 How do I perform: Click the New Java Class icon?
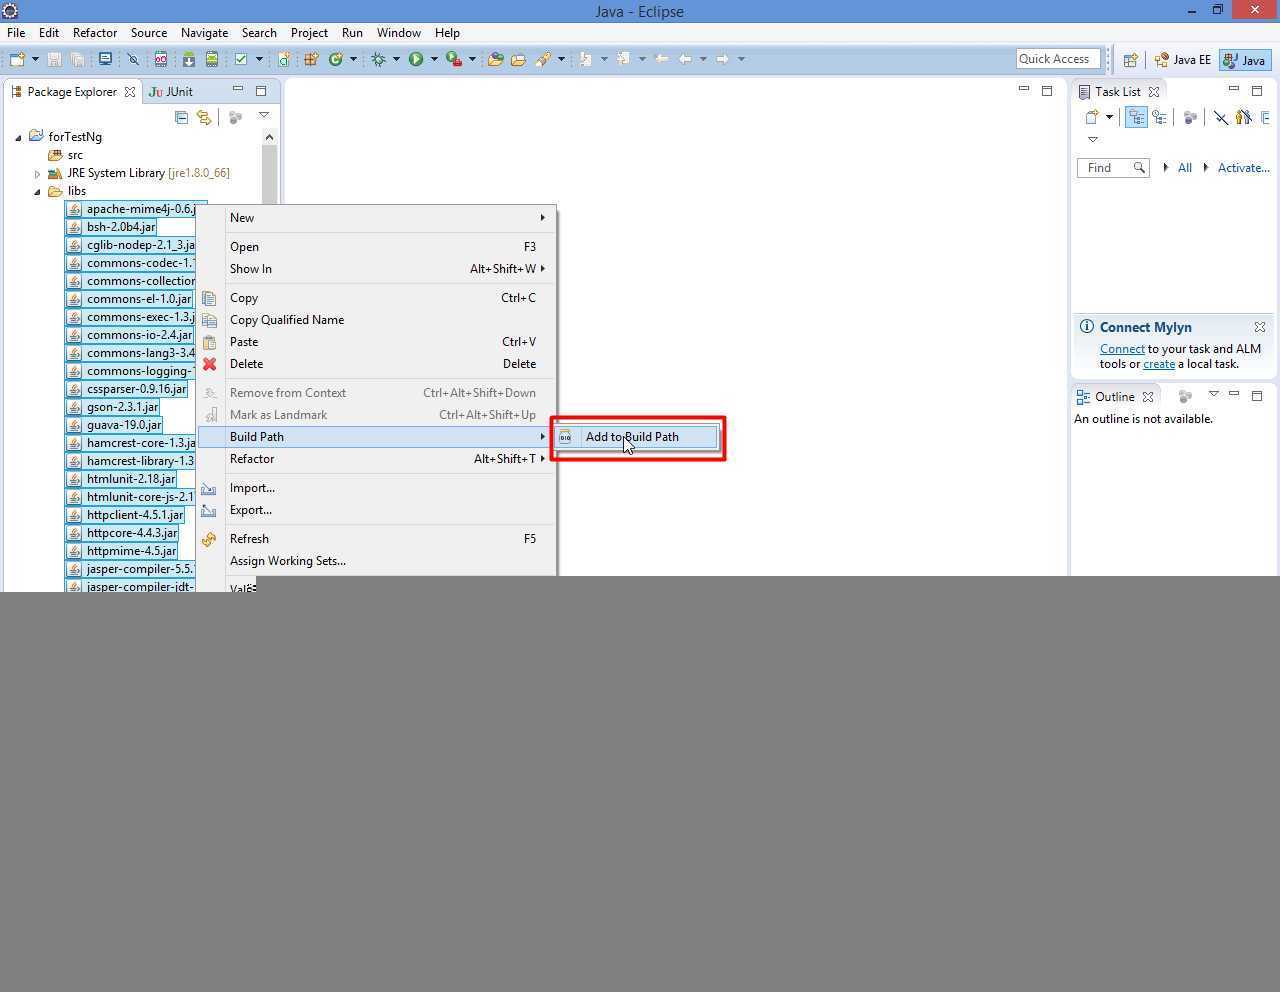point(336,59)
